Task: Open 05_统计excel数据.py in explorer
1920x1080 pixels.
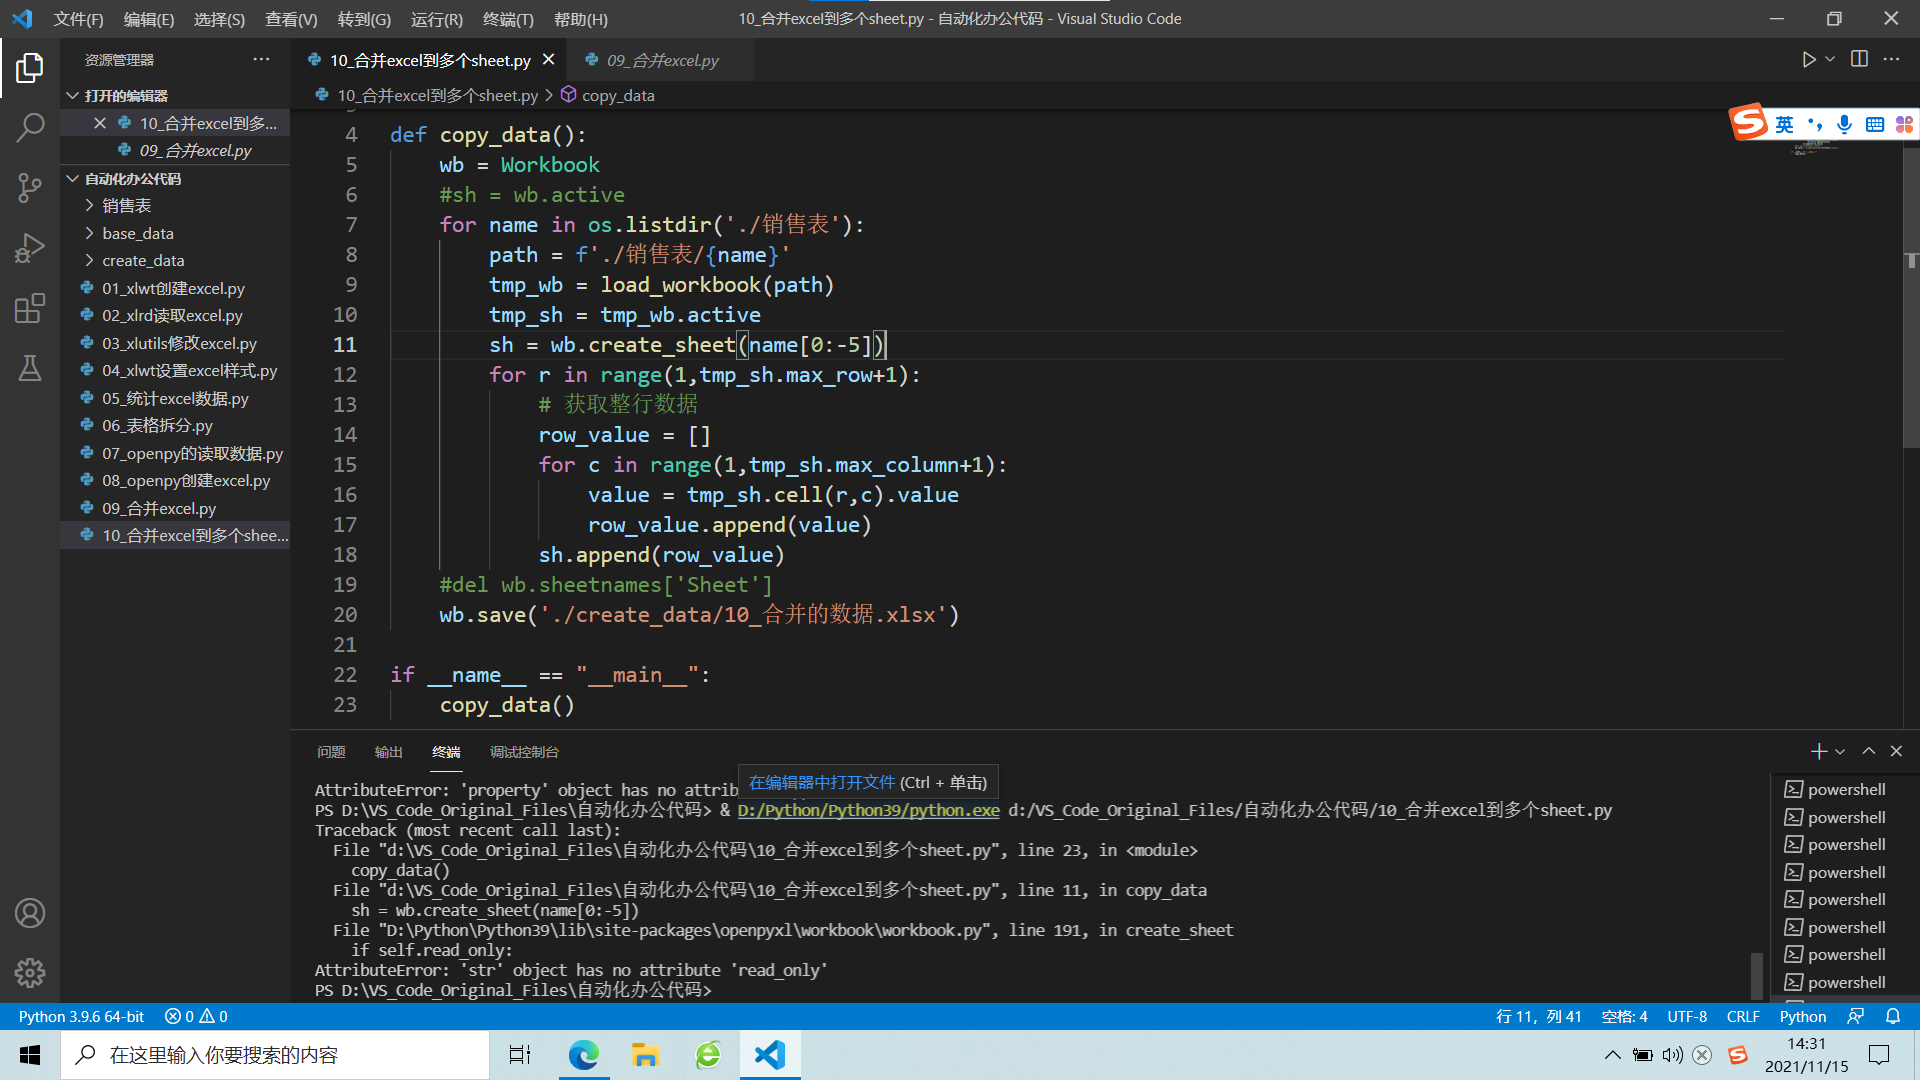Action: coord(175,398)
